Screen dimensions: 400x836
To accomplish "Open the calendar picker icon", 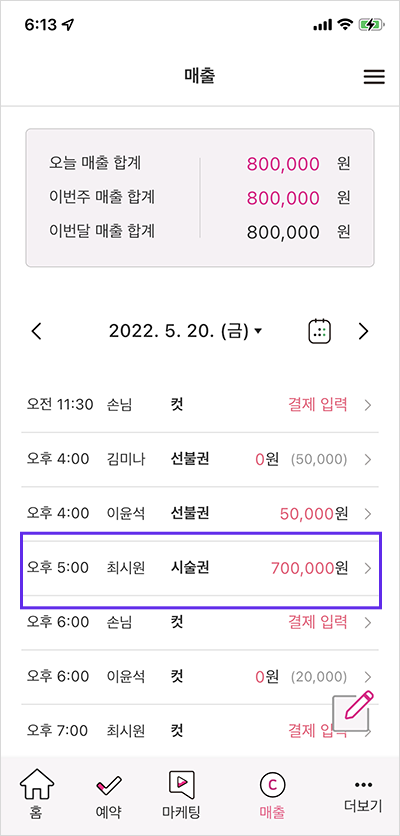I will pyautogui.click(x=320, y=332).
